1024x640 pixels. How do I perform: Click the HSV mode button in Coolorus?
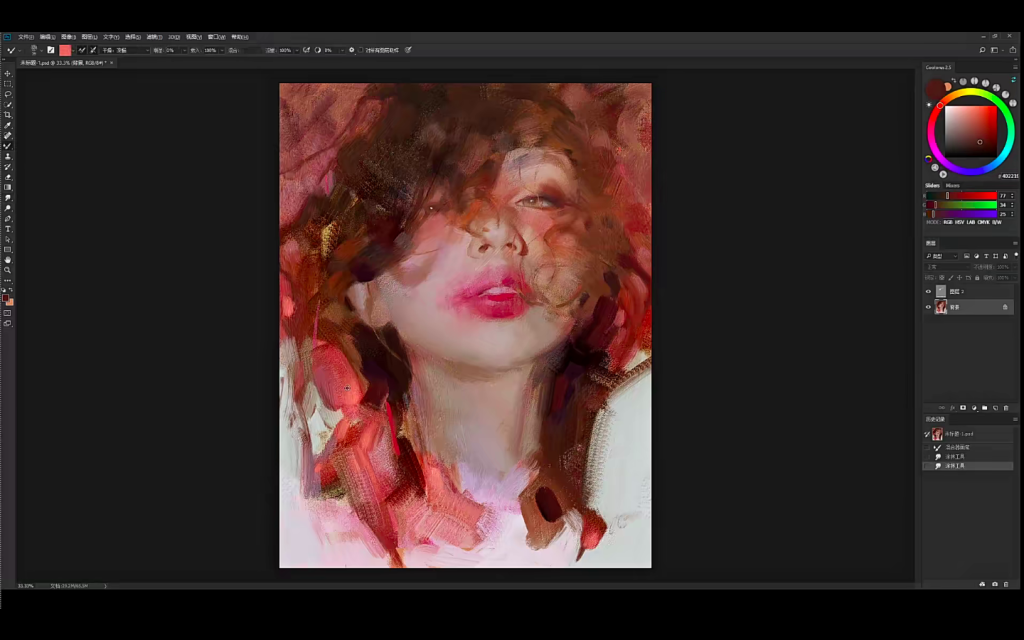coord(960,222)
